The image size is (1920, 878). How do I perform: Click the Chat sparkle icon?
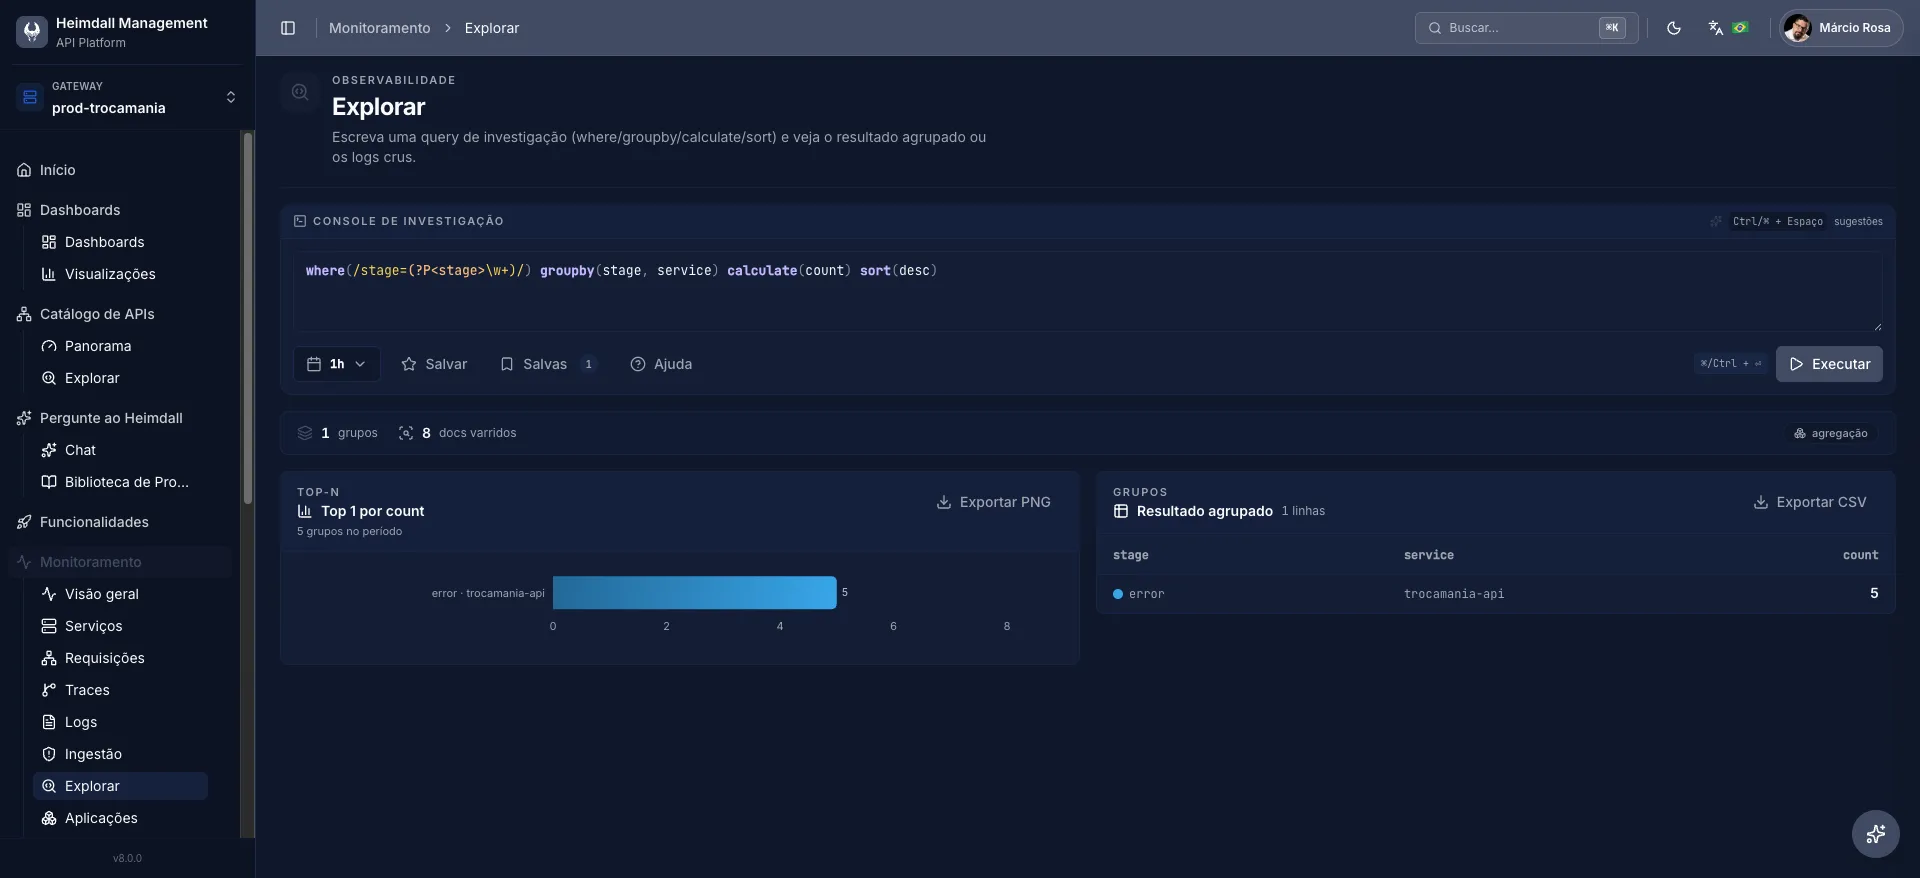48,450
